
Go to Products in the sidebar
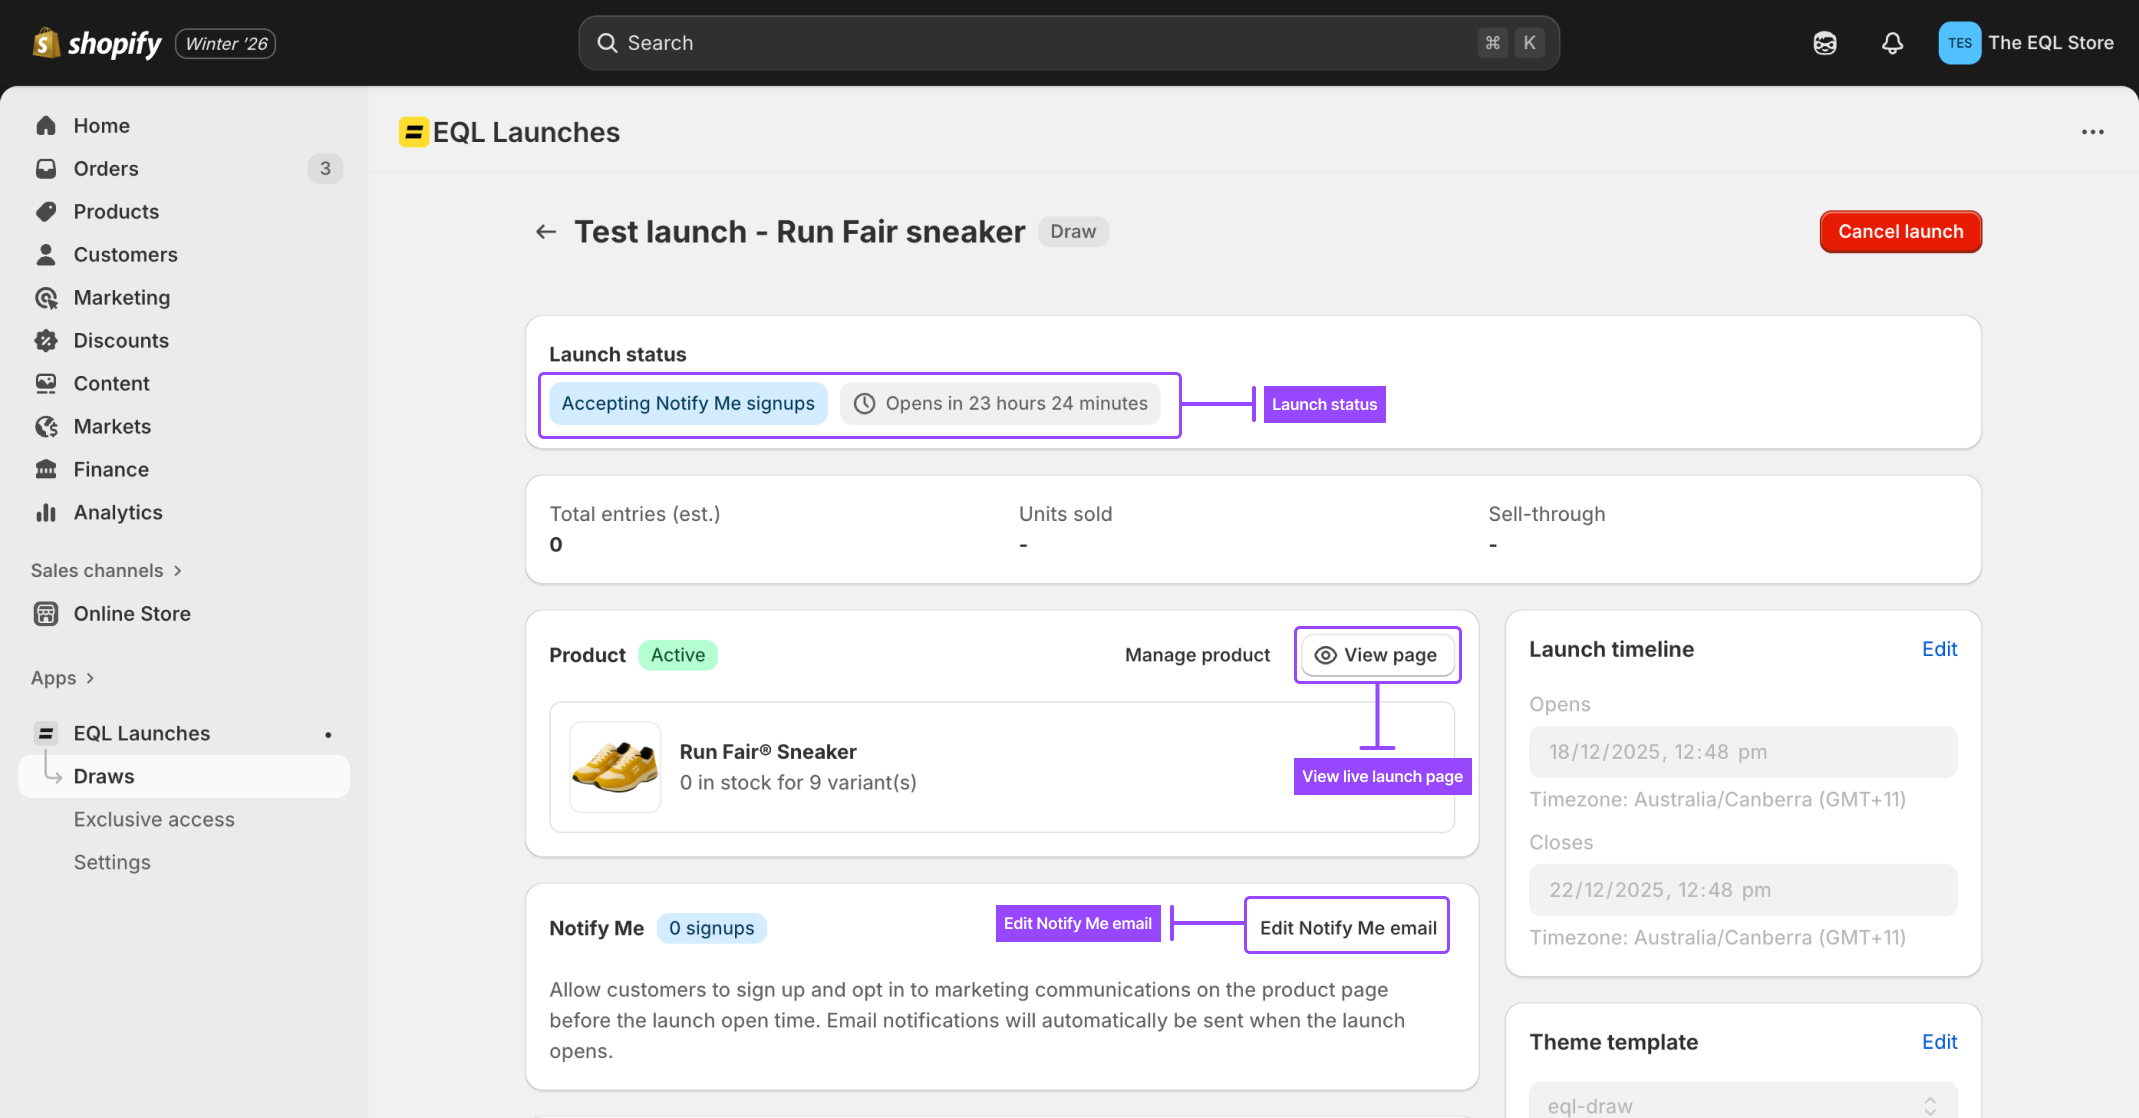(x=116, y=211)
